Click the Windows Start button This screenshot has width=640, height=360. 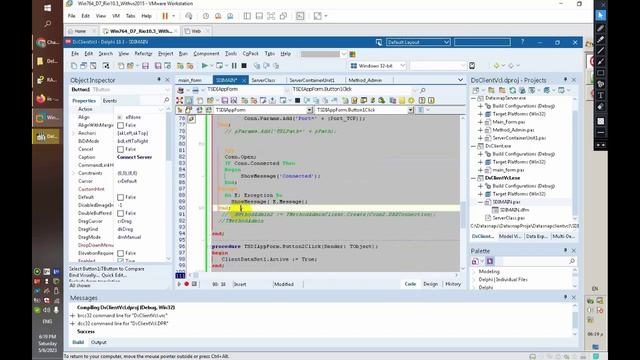[x=47, y=8]
